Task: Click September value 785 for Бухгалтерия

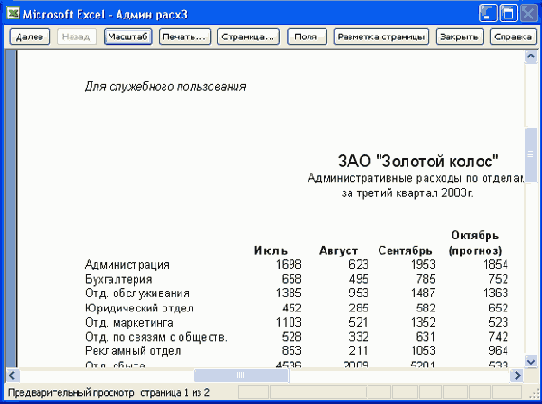Action: click(426, 279)
